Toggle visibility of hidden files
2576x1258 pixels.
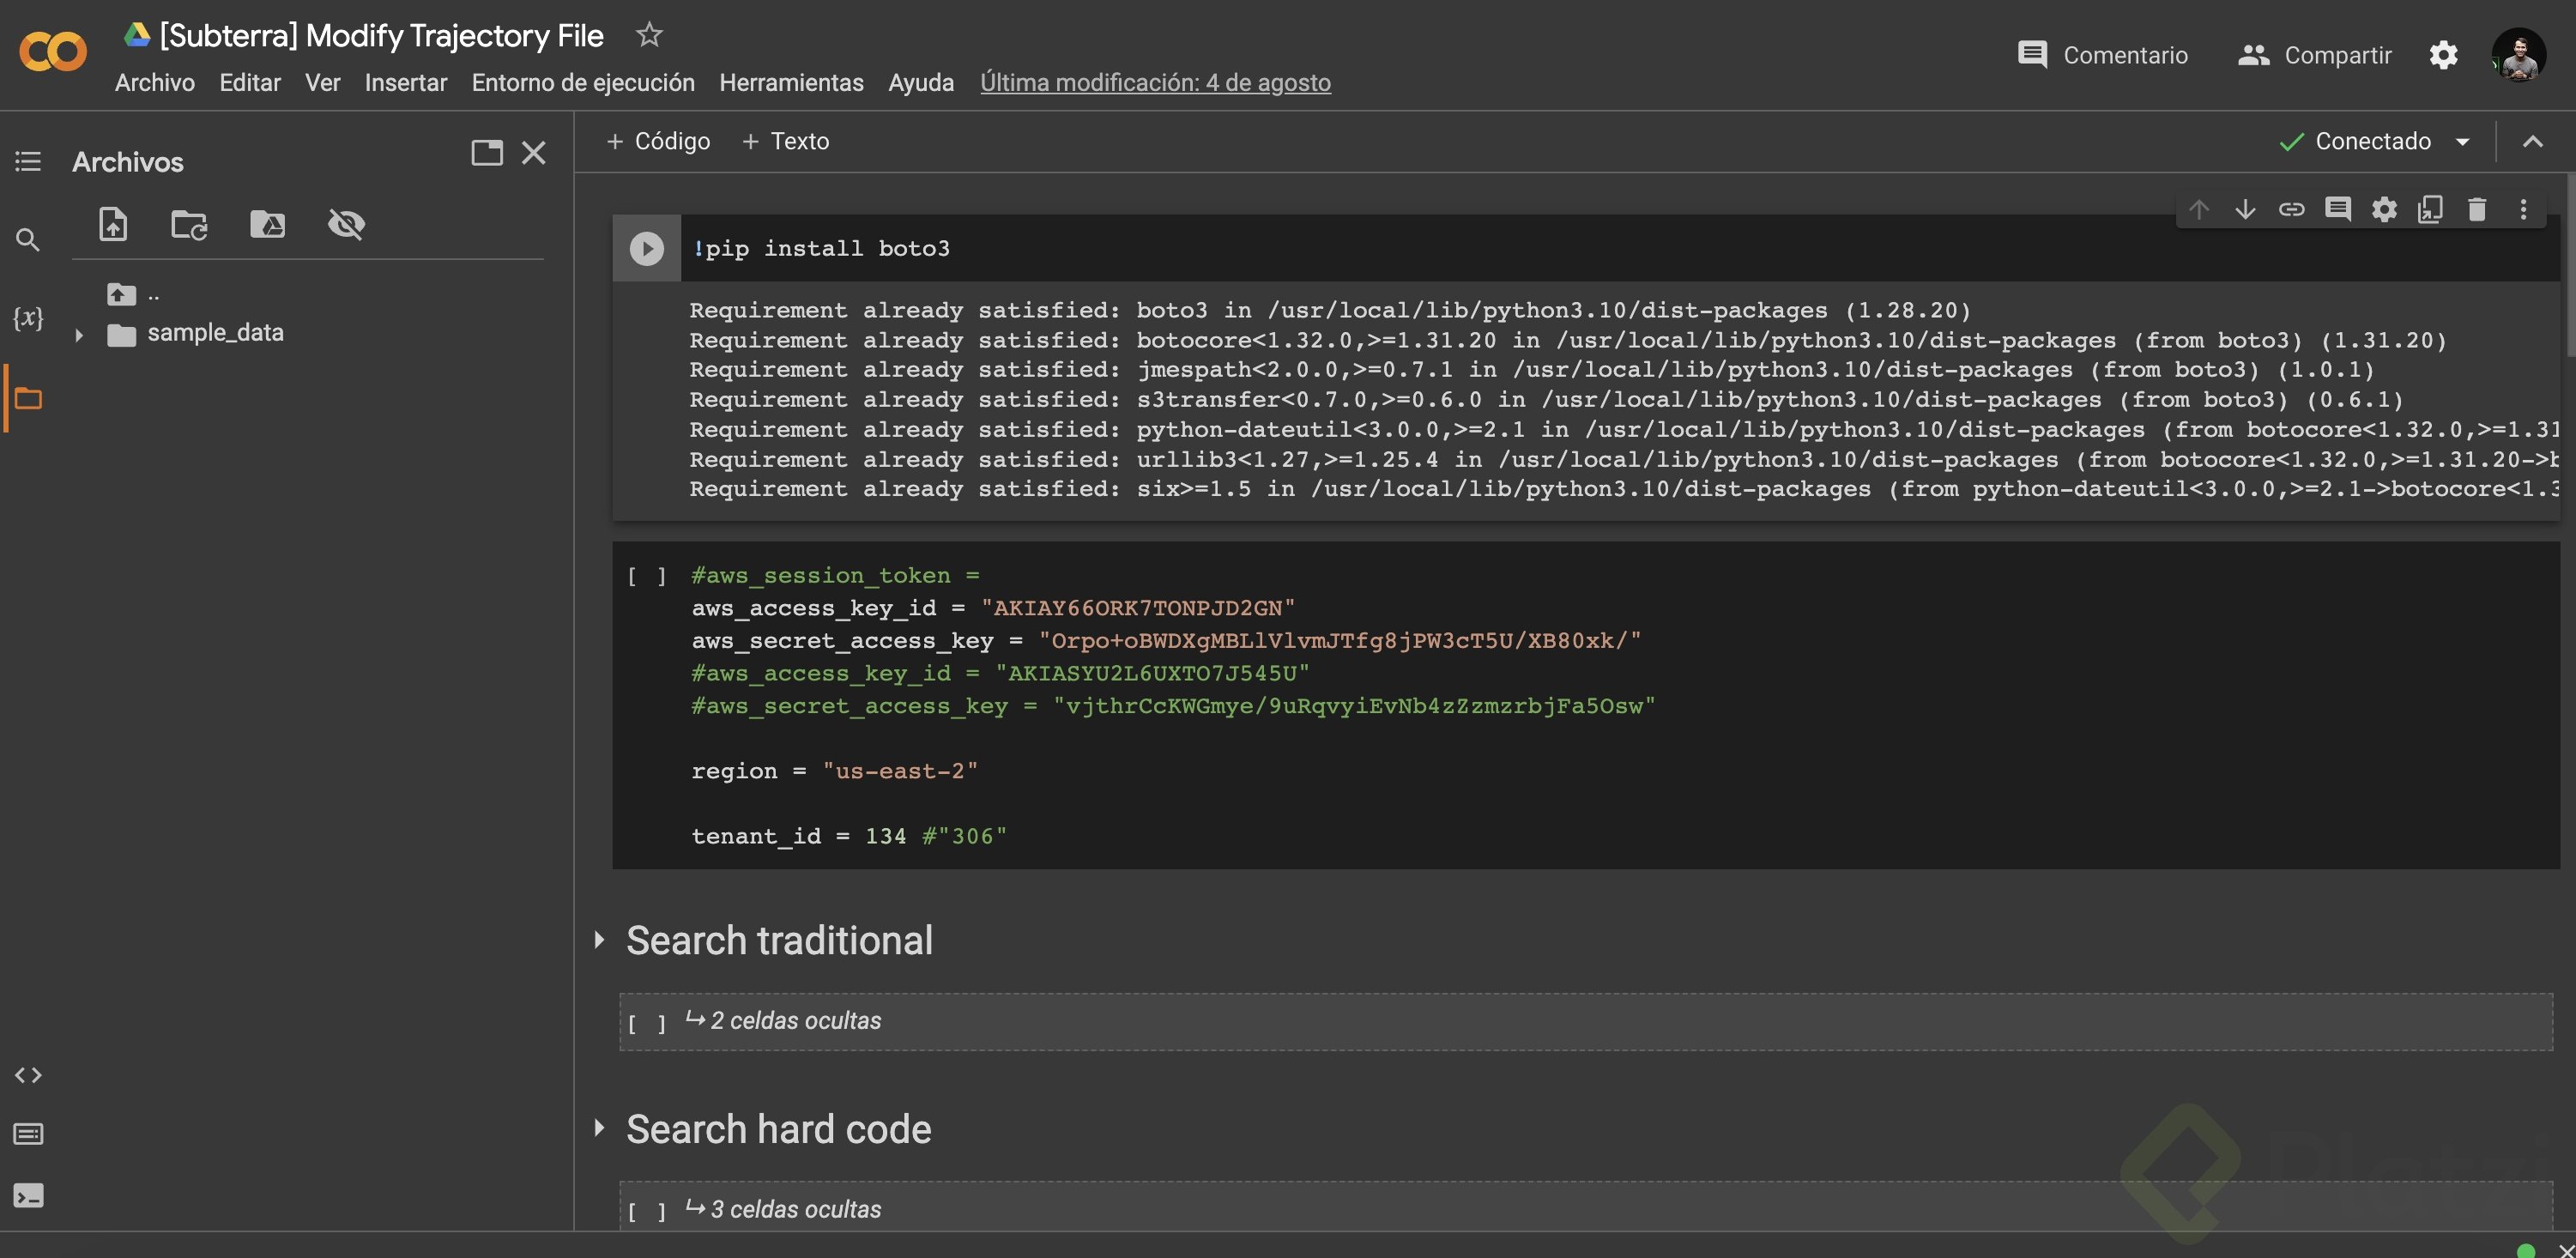[x=346, y=225]
